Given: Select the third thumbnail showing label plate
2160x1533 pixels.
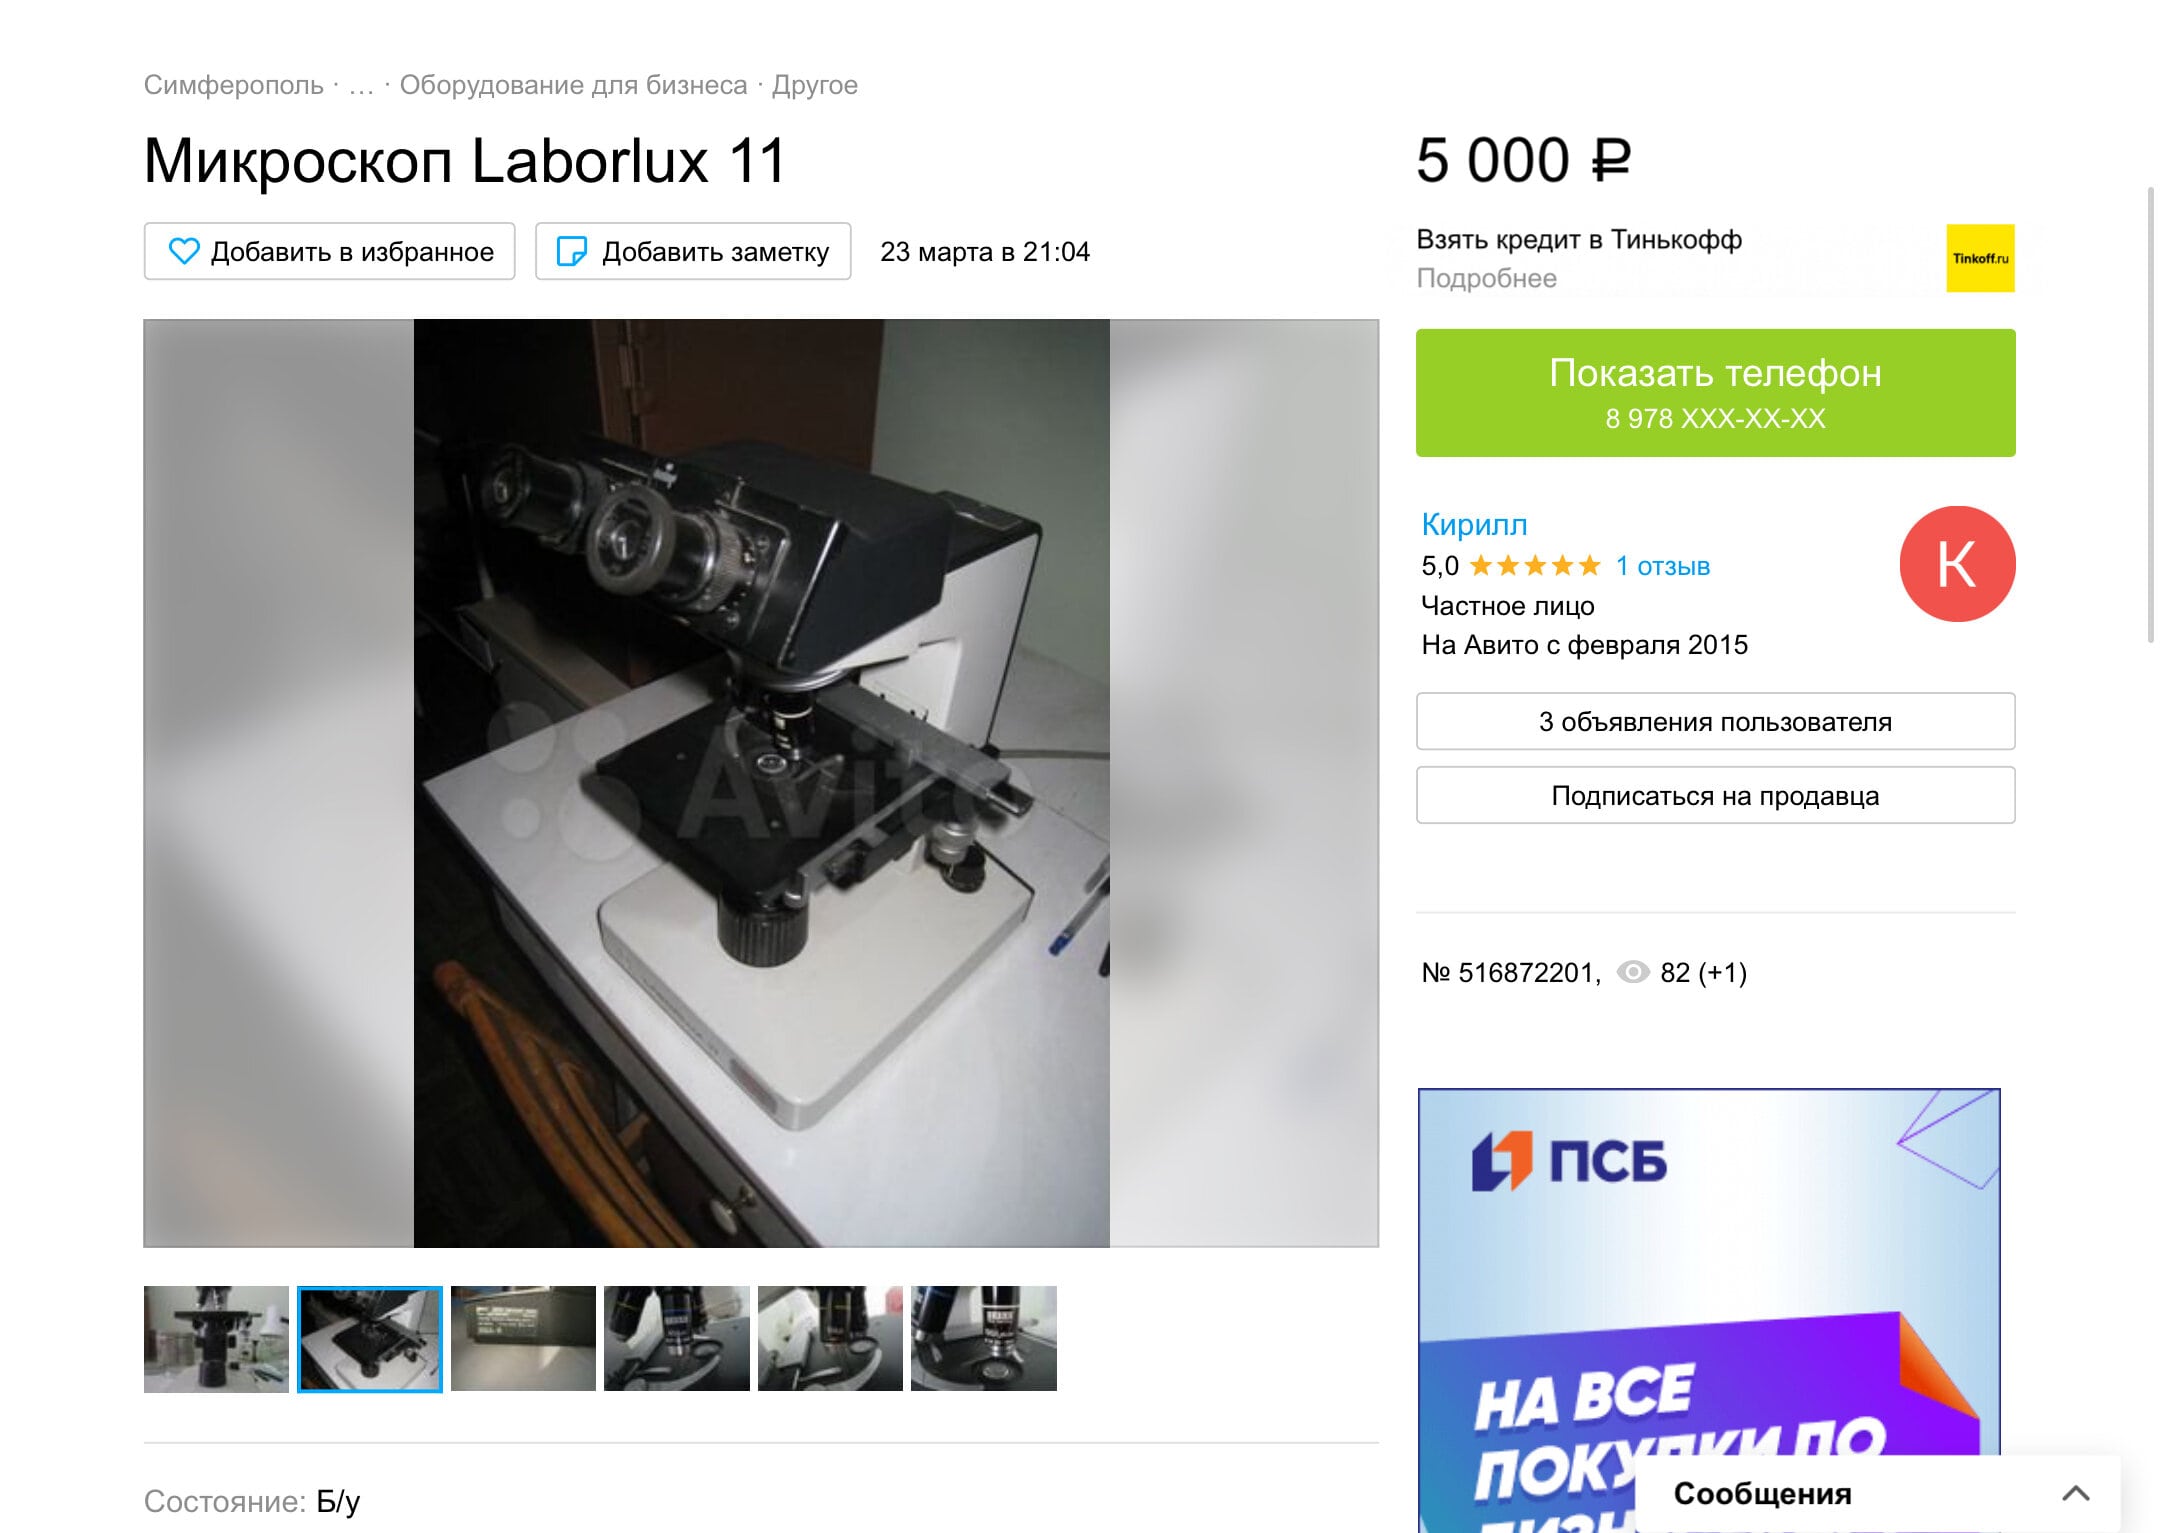Looking at the screenshot, I should pos(523,1339).
